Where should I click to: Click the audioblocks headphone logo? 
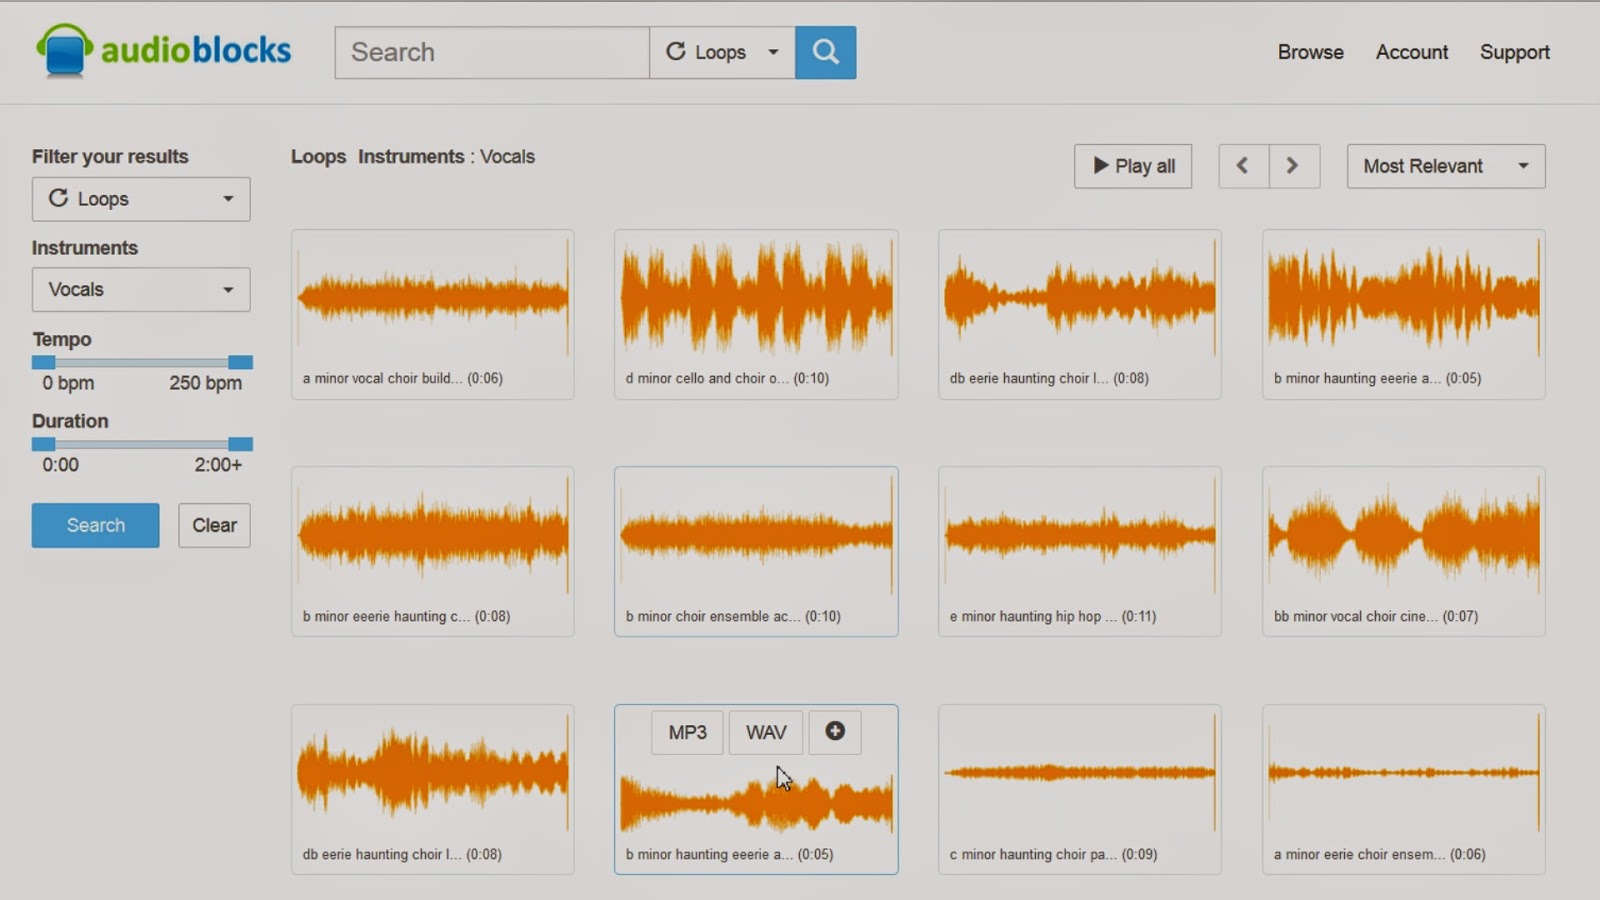[x=62, y=50]
